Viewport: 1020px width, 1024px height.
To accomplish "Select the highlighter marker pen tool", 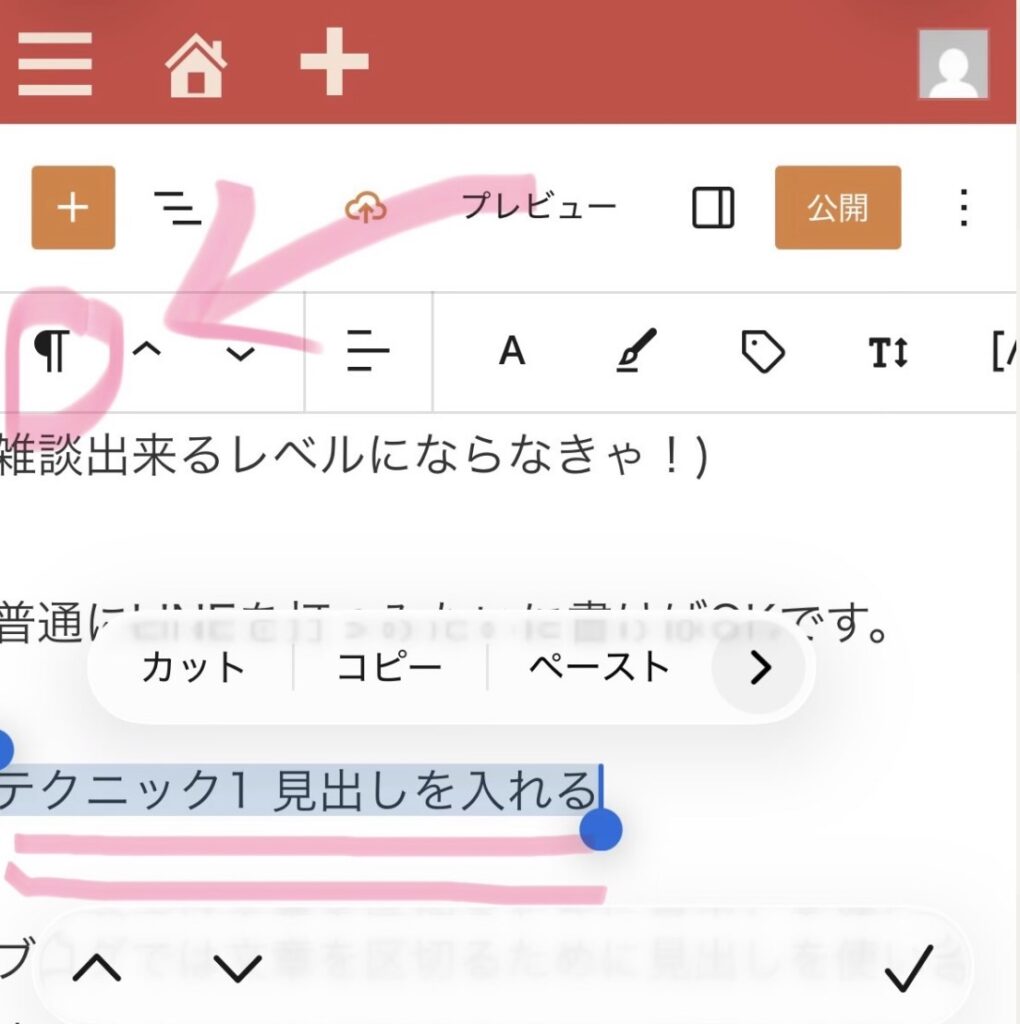I will point(637,351).
